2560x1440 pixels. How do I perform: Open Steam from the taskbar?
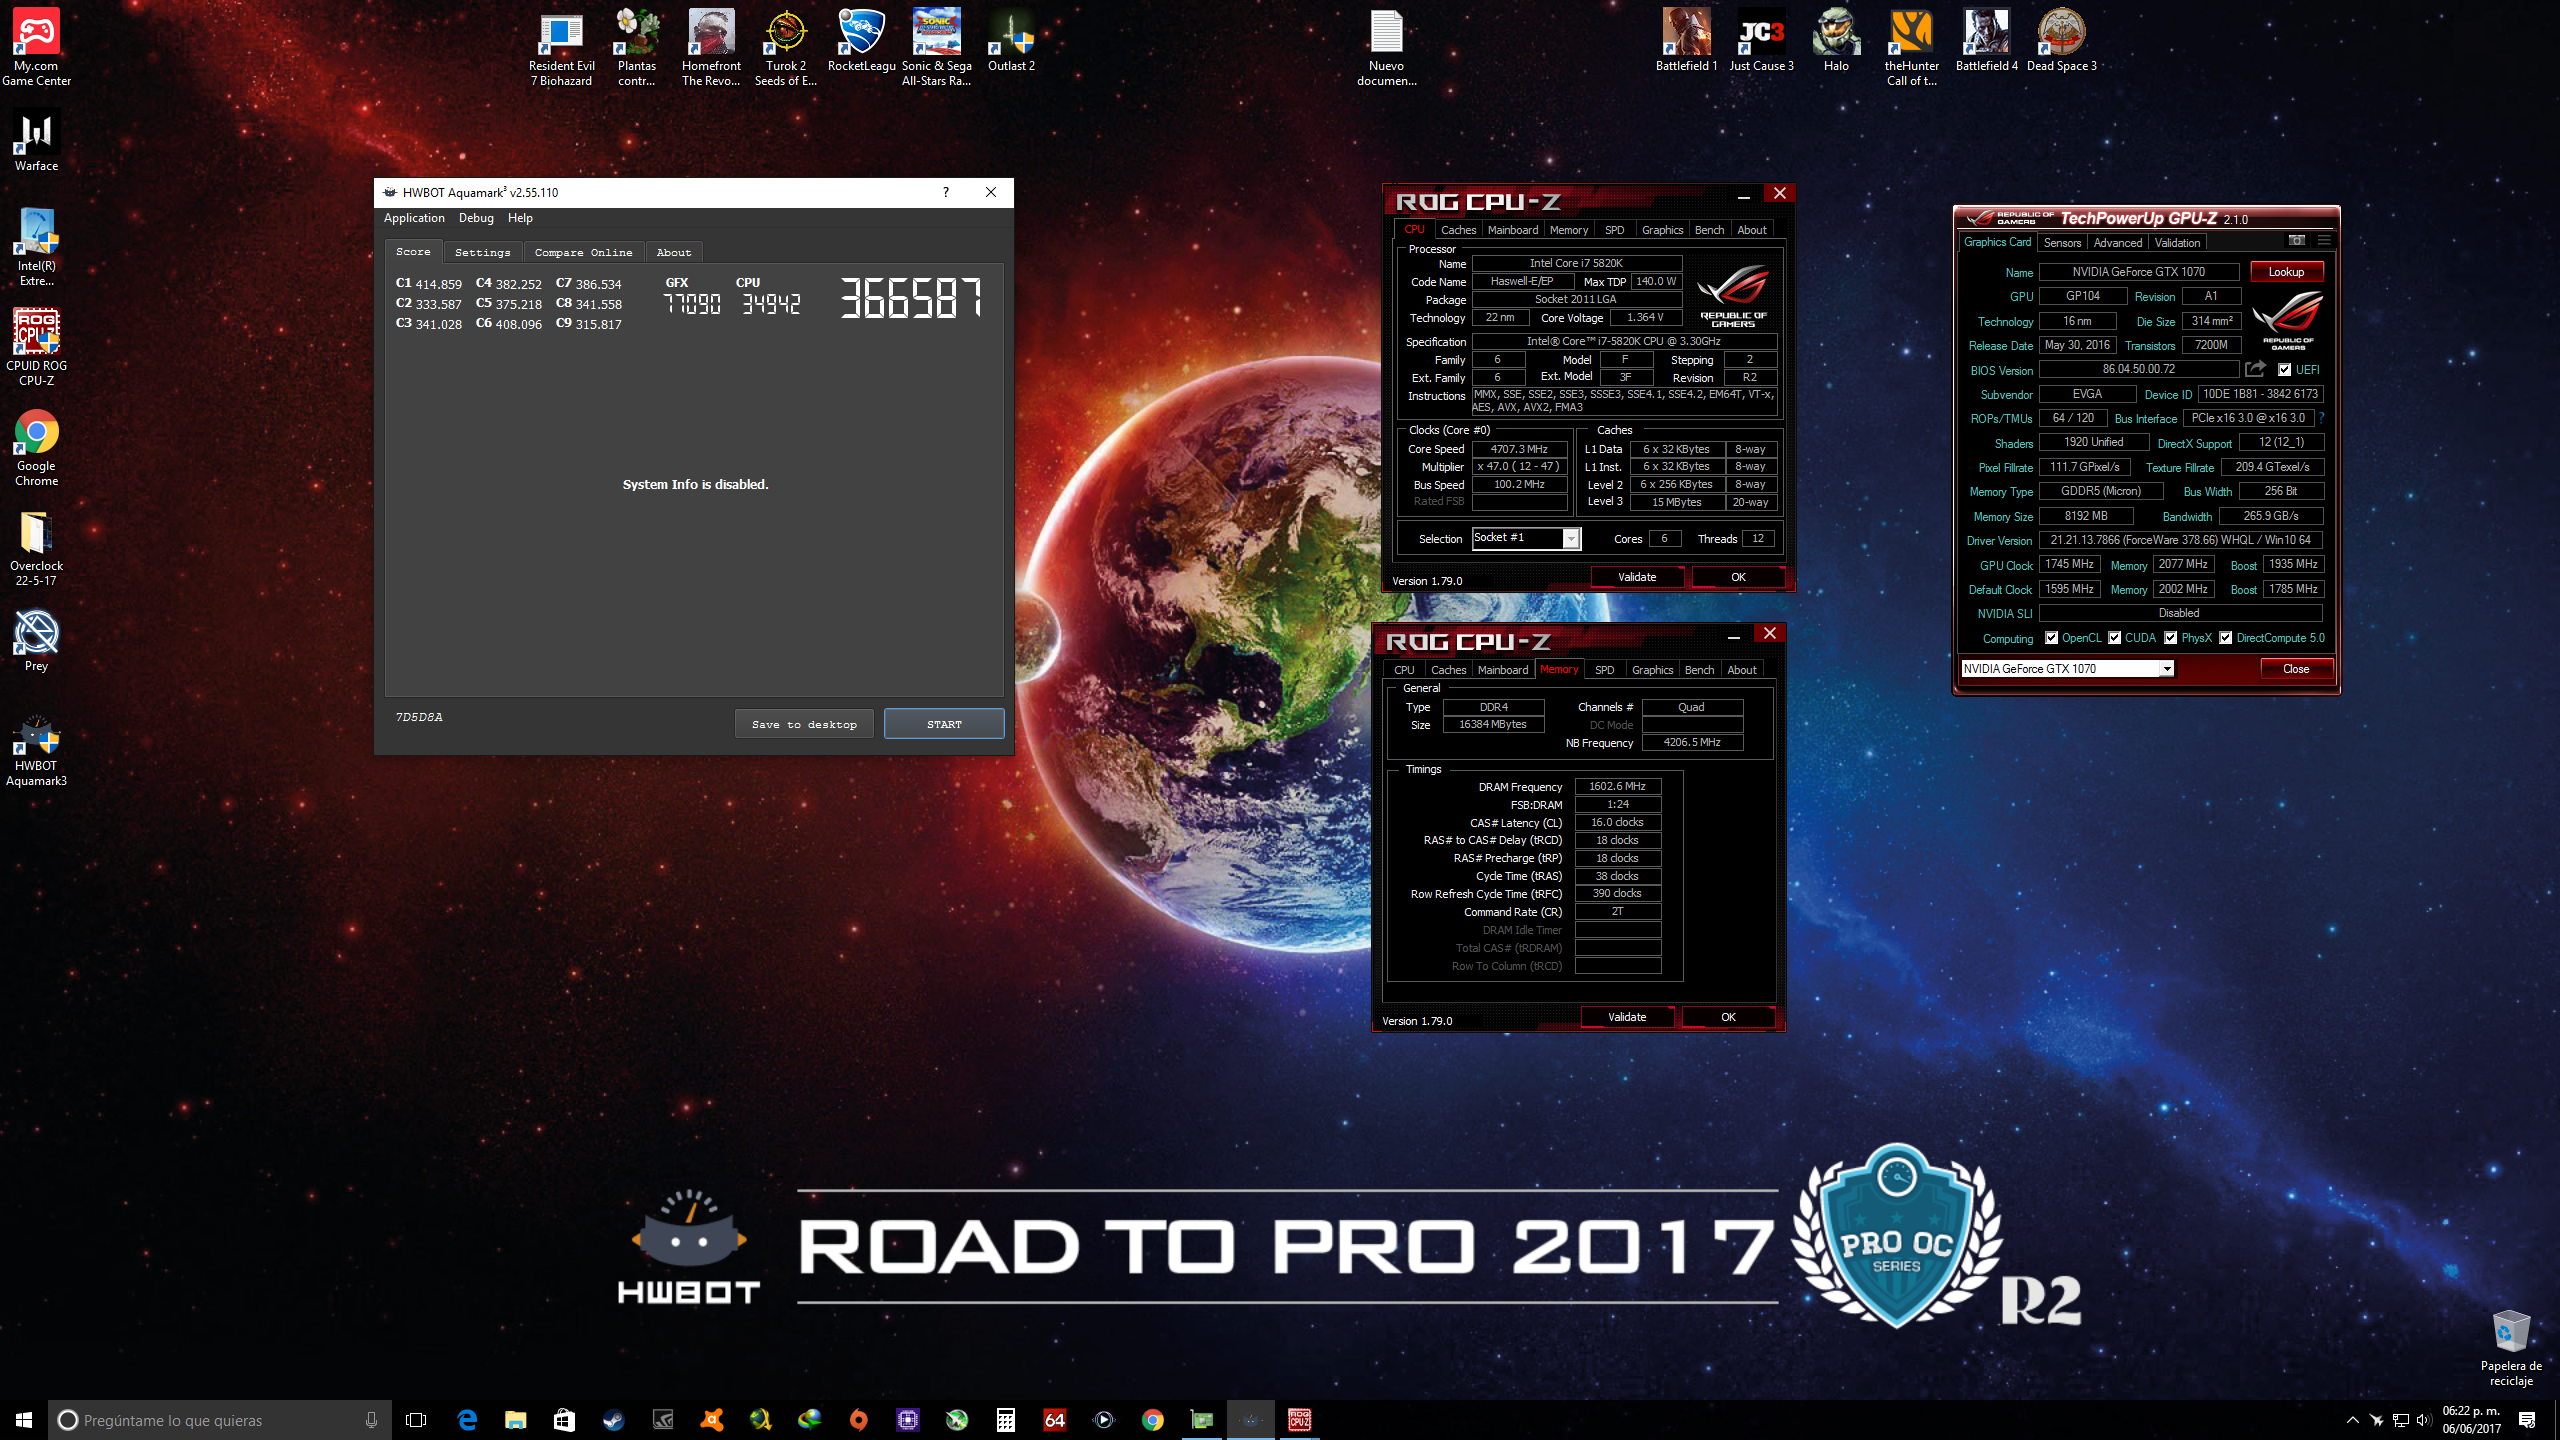click(x=613, y=1420)
